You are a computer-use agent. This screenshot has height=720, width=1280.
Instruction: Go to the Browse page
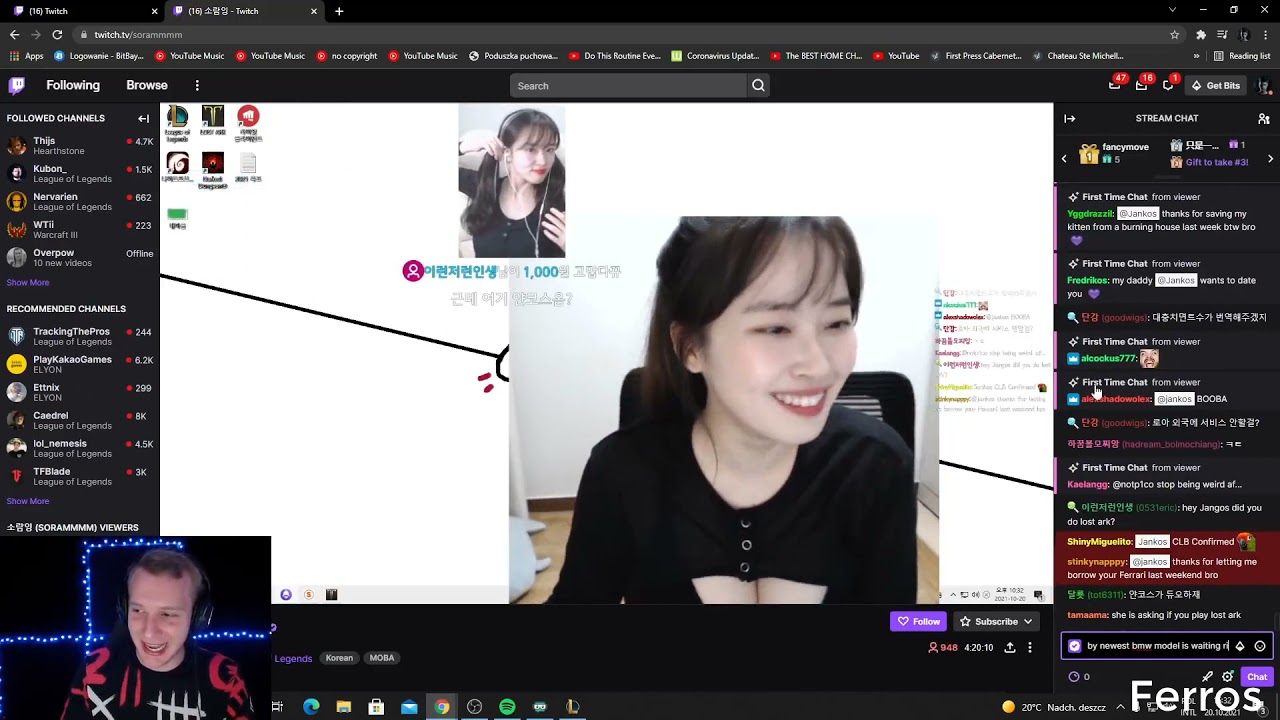point(147,86)
